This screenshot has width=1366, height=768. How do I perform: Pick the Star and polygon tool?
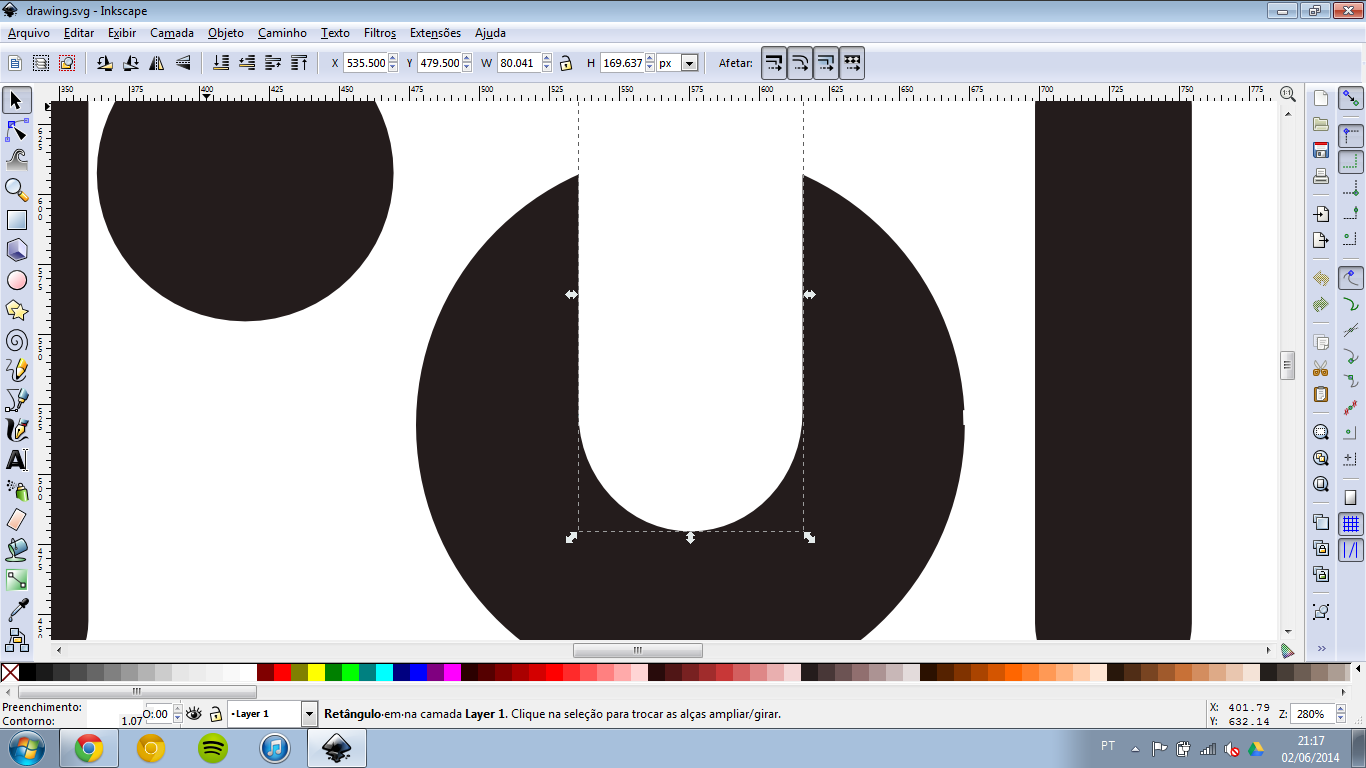click(17, 310)
